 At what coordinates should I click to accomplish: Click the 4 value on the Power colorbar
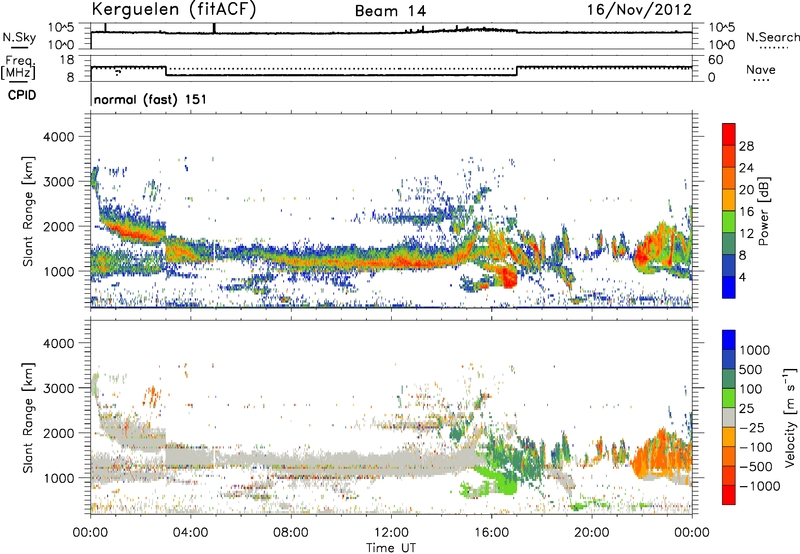click(742, 277)
